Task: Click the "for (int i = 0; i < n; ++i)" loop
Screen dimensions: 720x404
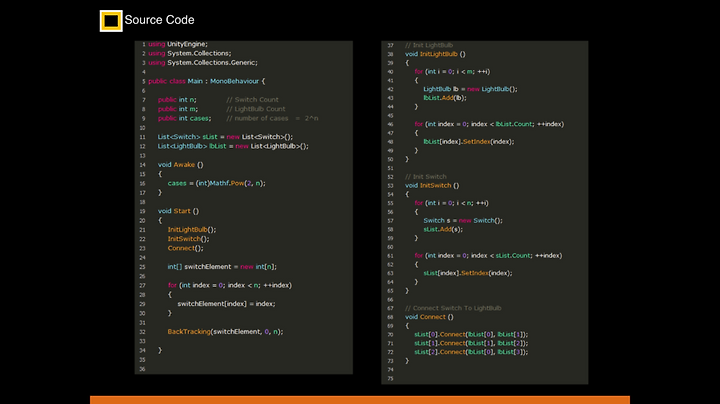Action: 451,203
